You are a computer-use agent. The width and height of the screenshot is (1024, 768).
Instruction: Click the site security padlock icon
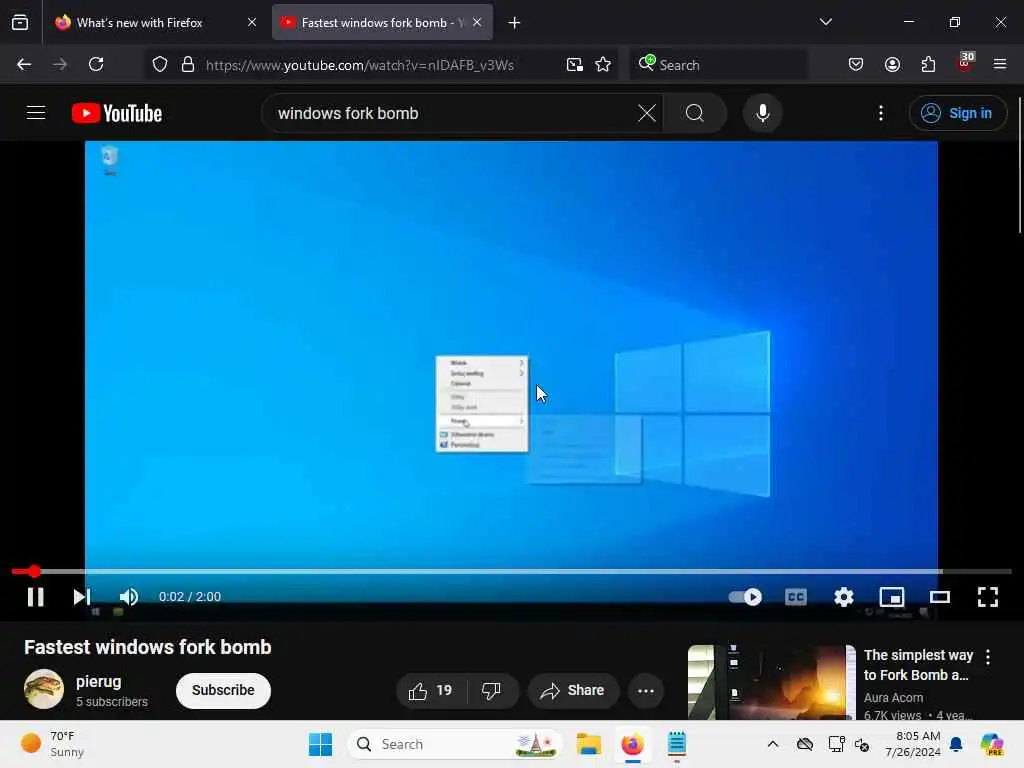[188, 65]
